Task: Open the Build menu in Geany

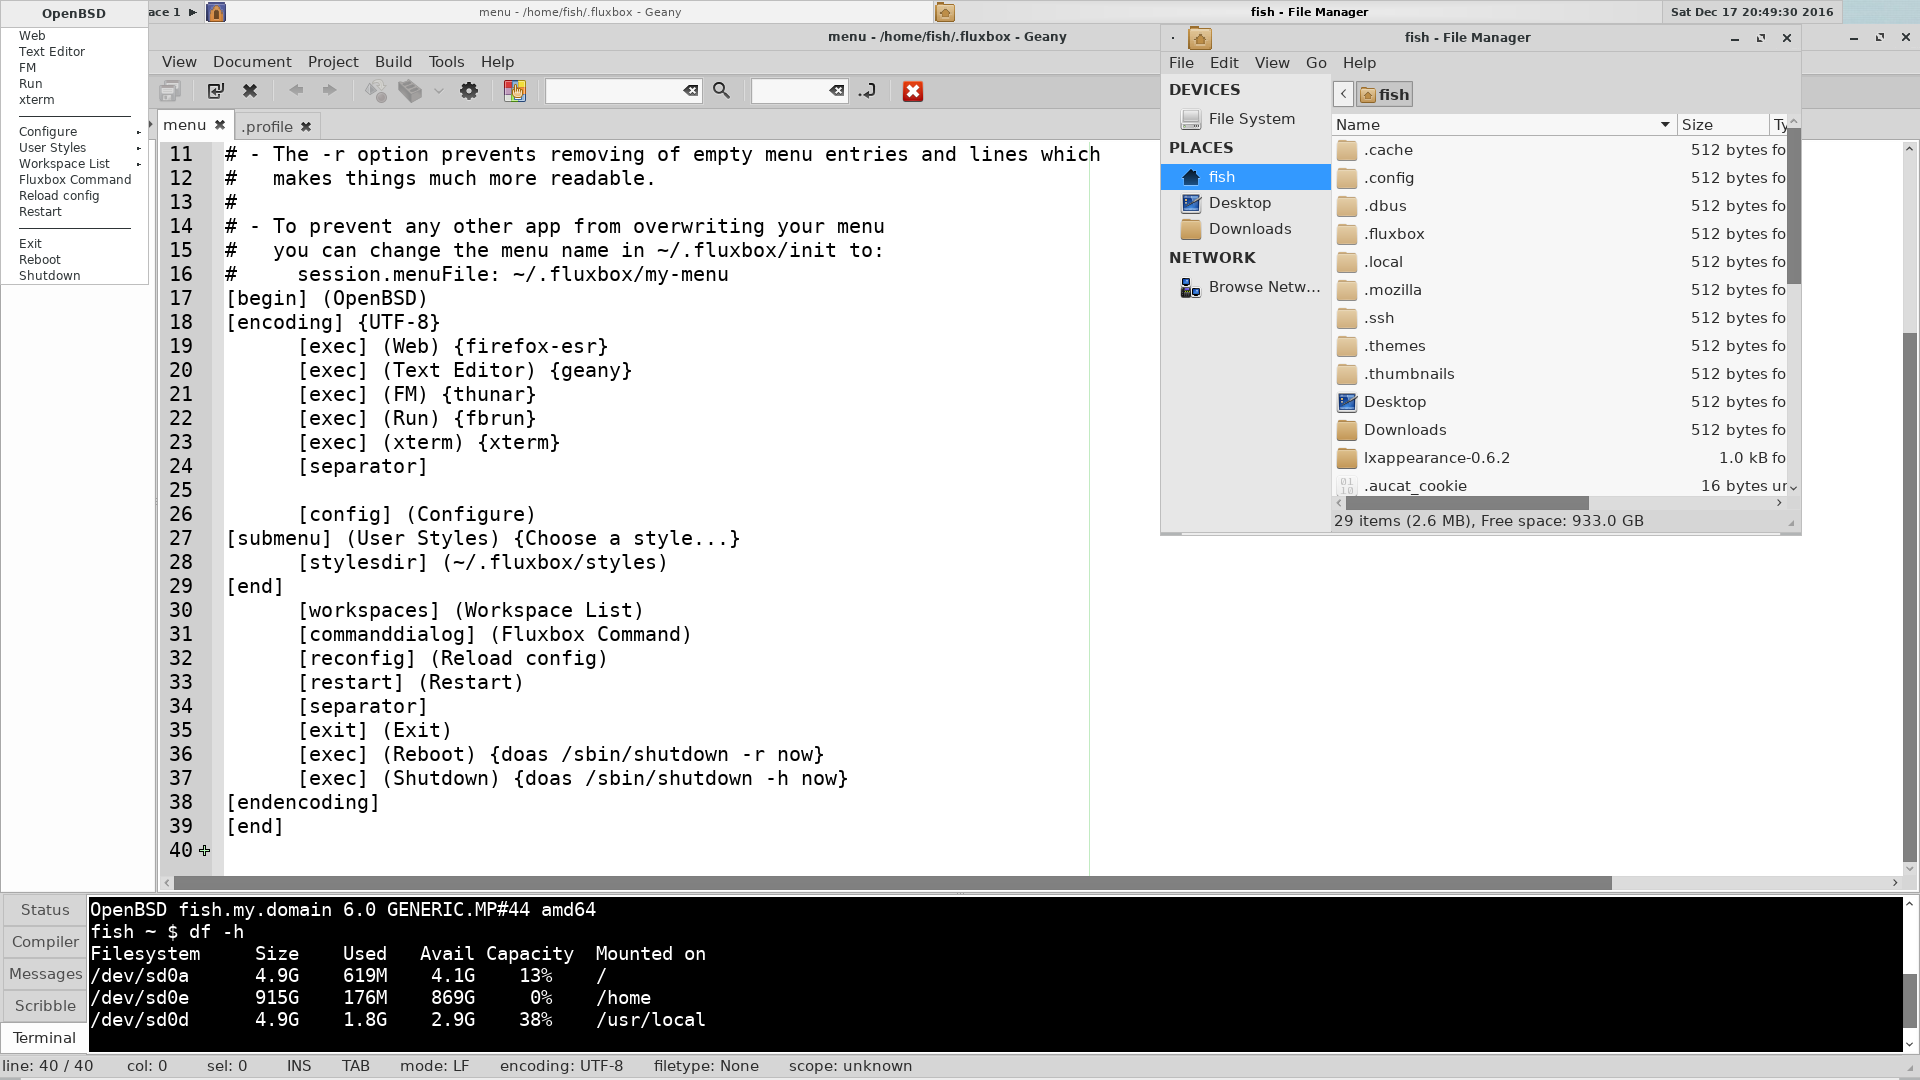Action: tap(393, 62)
